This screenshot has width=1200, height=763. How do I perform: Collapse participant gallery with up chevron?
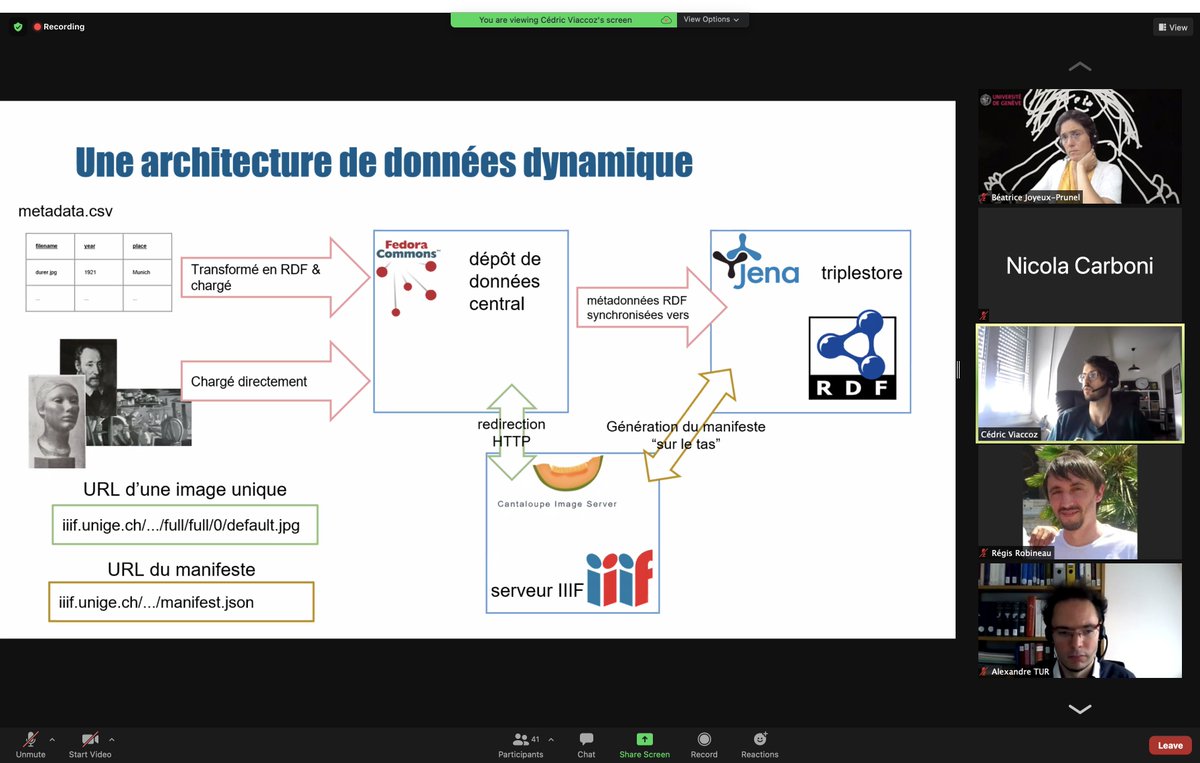coord(1079,66)
